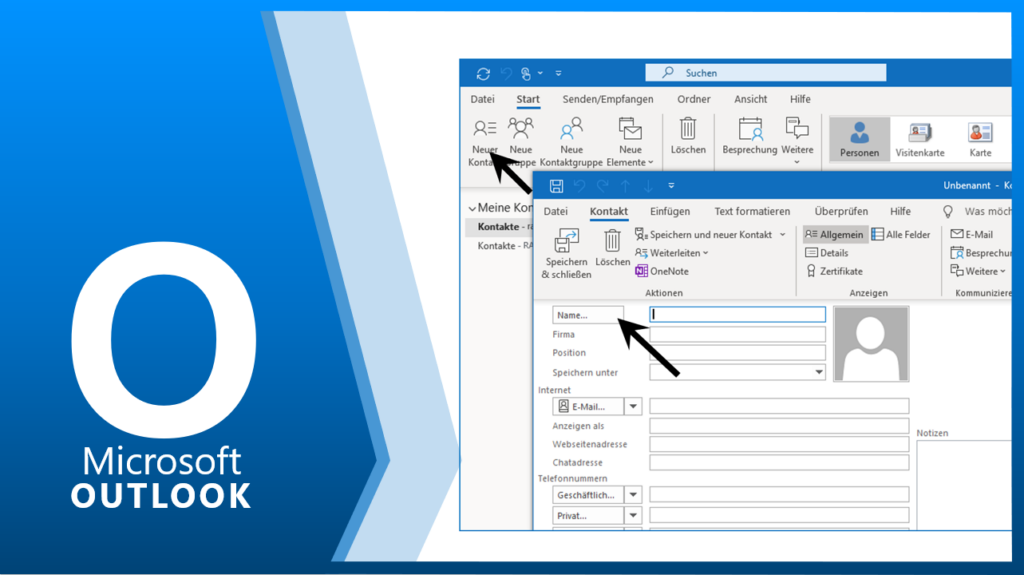Viewport: 1024px width, 575px height.
Task: Open the Senden/Empfangen ribbon tab
Action: coord(607,99)
